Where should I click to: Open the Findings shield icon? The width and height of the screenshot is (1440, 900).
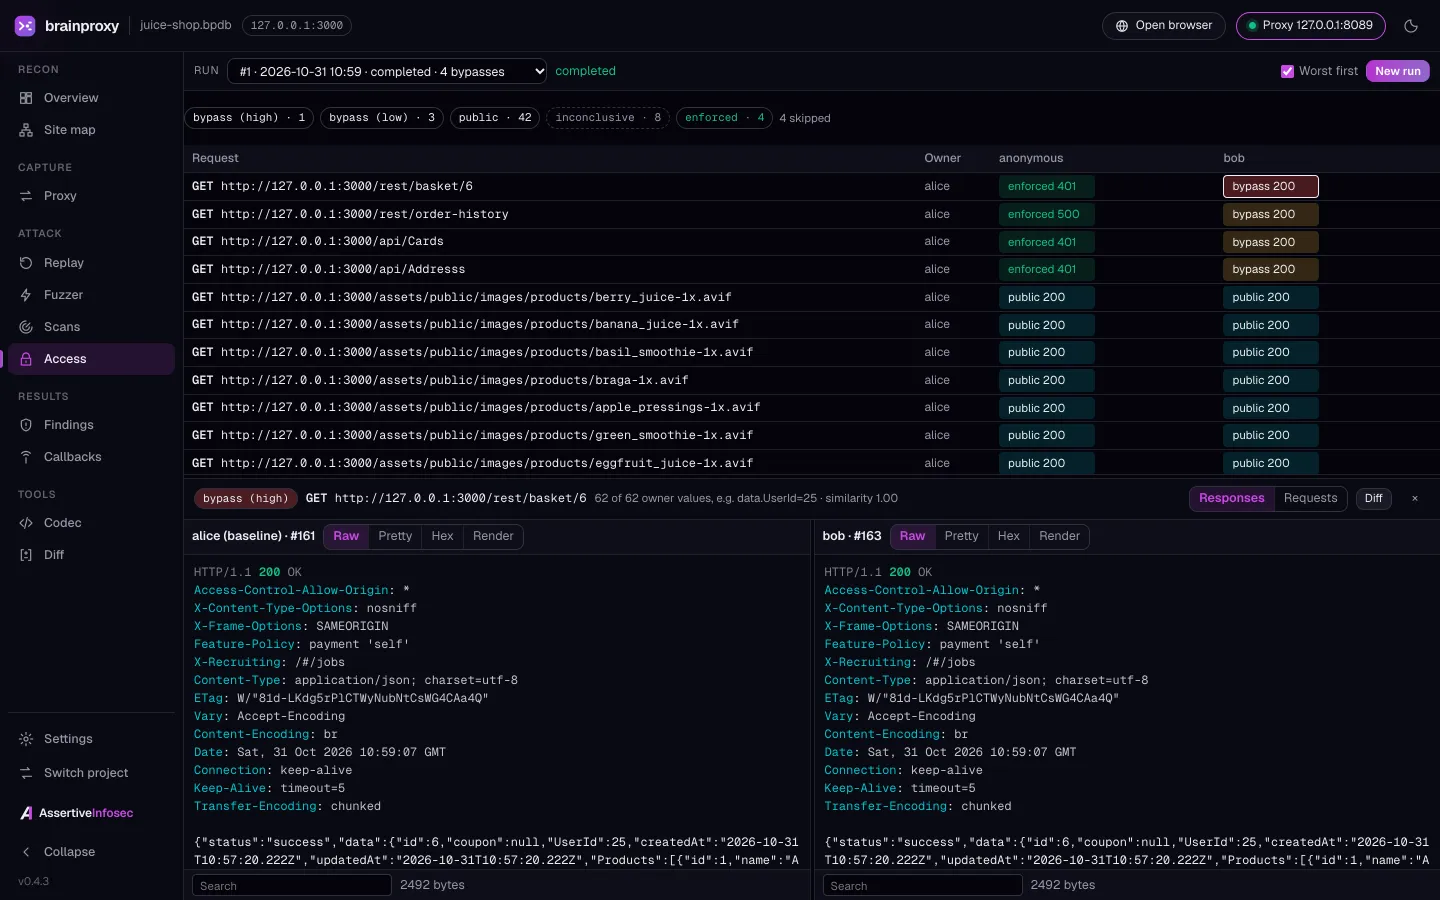point(26,425)
